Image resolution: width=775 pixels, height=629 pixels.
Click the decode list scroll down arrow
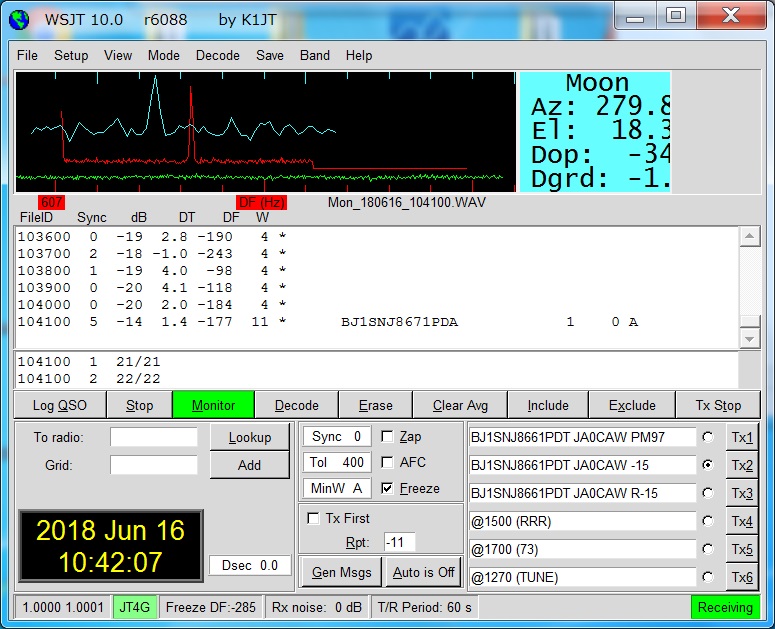(750, 339)
